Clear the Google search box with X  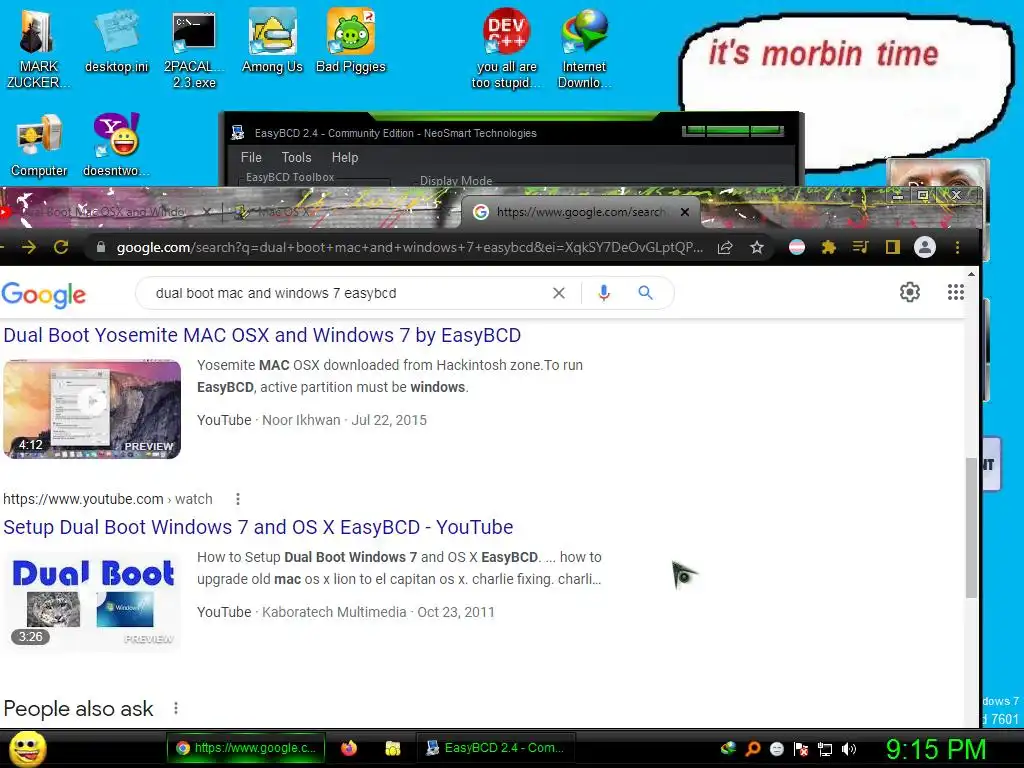point(558,293)
